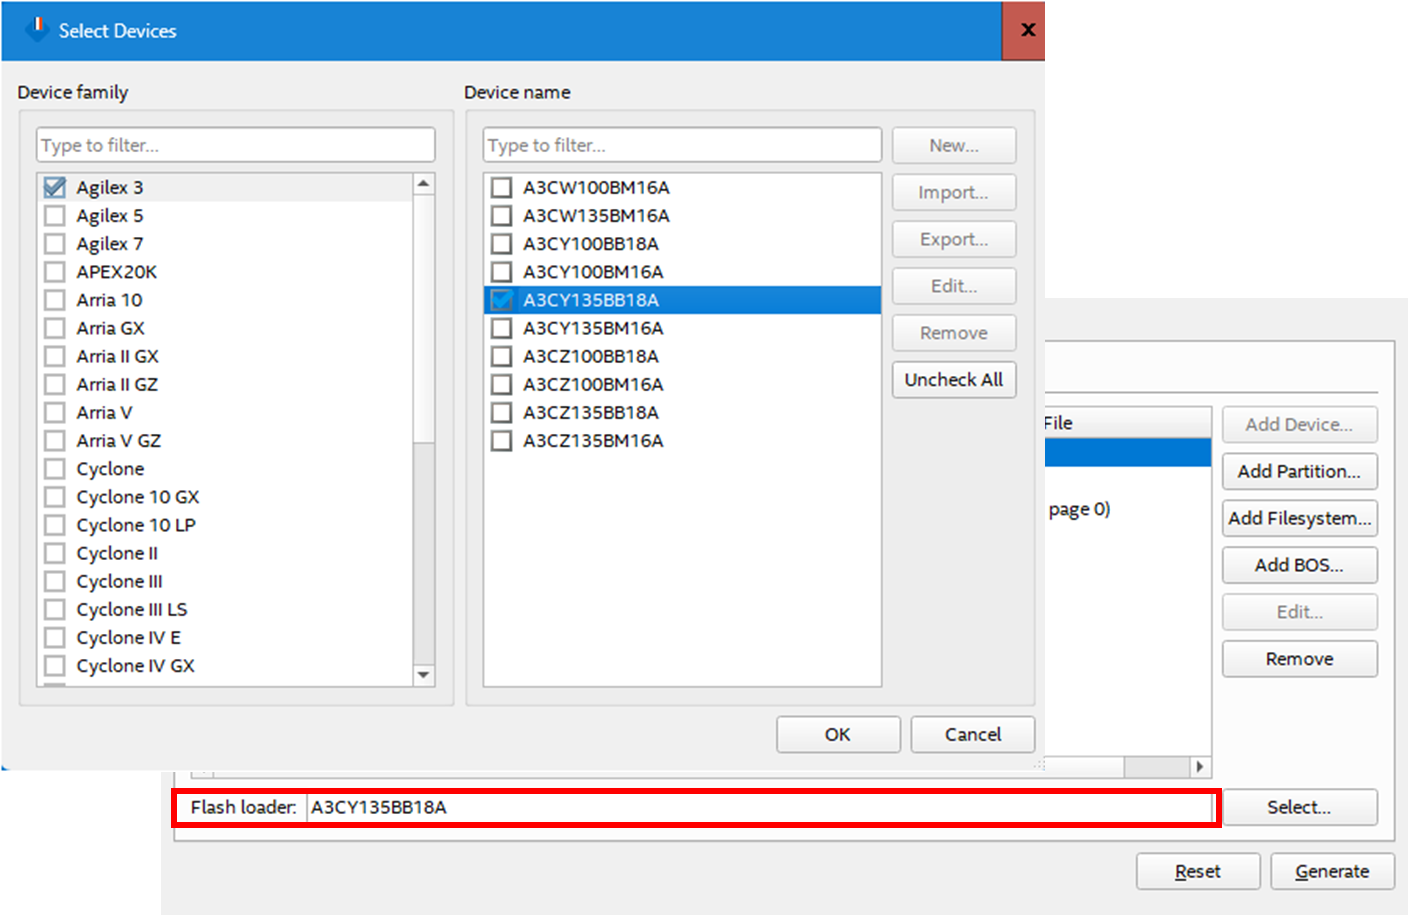Viewport: 1408px width, 915px height.
Task: Close the Select Devices dialog
Action: pos(1027,30)
